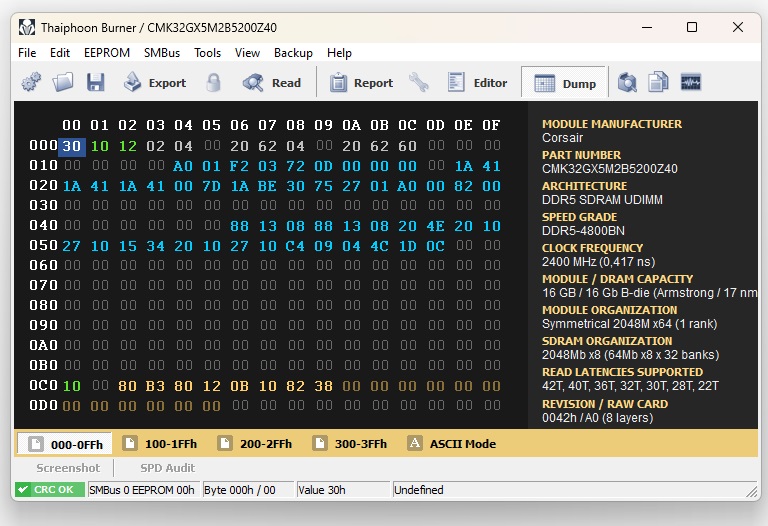This screenshot has height=526, width=768.
Task: Select byte 38 in row 0C0
Action: (x=324, y=386)
